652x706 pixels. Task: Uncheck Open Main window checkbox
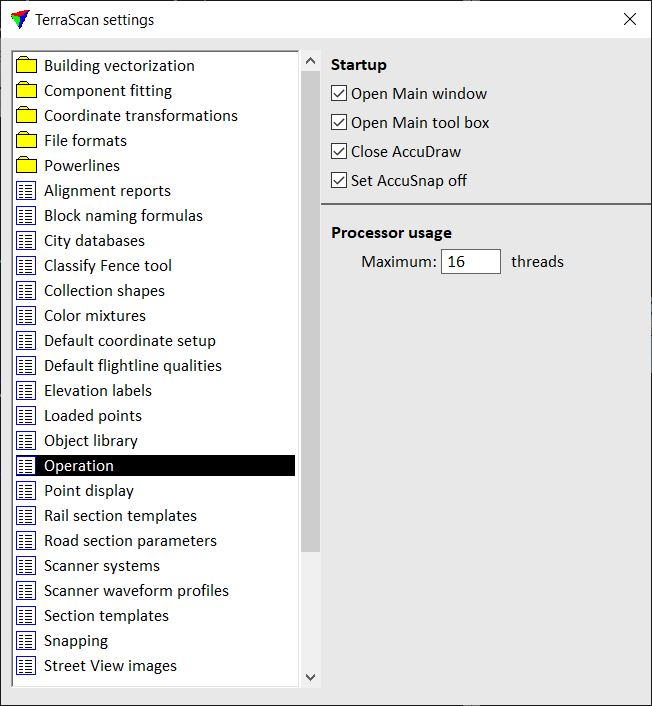coord(340,94)
